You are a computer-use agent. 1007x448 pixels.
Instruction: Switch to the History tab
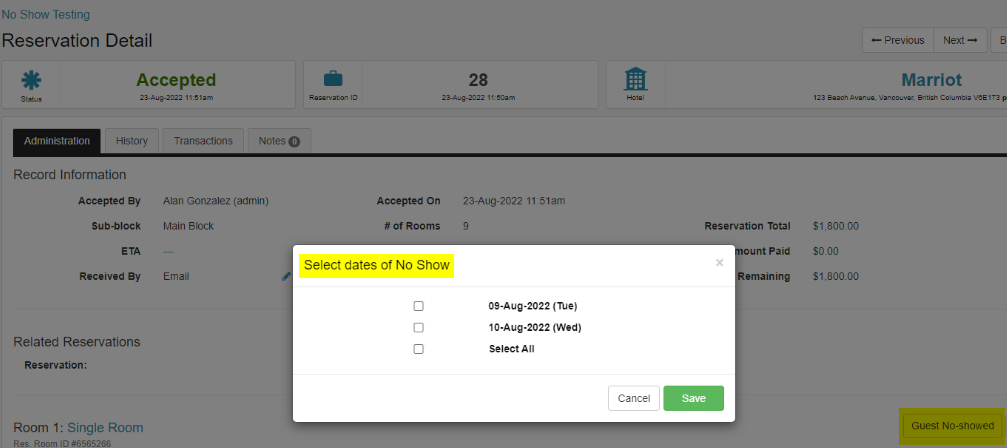point(132,141)
